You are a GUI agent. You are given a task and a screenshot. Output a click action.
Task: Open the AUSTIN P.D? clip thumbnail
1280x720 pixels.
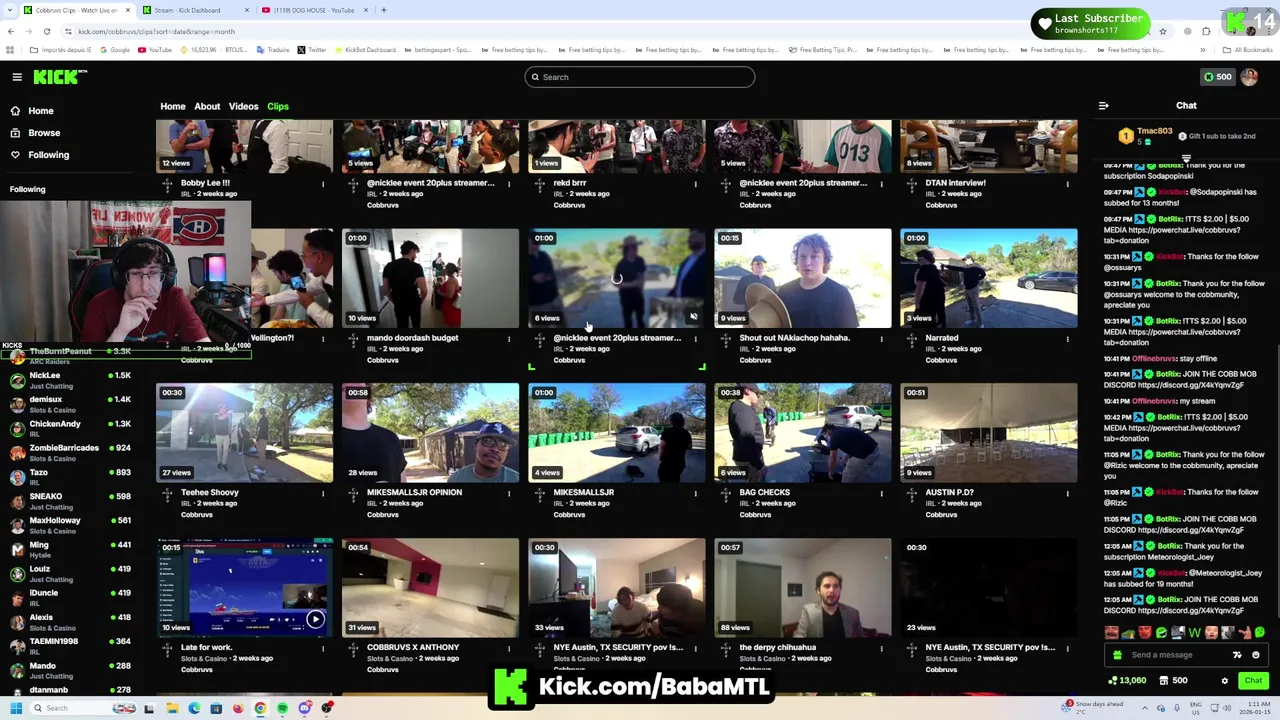click(988, 433)
